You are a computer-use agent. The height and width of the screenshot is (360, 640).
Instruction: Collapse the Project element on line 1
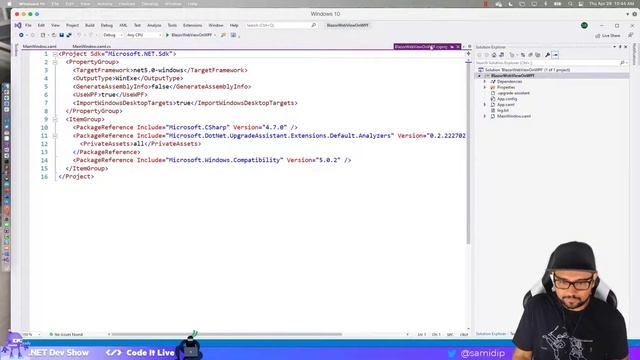click(55, 54)
